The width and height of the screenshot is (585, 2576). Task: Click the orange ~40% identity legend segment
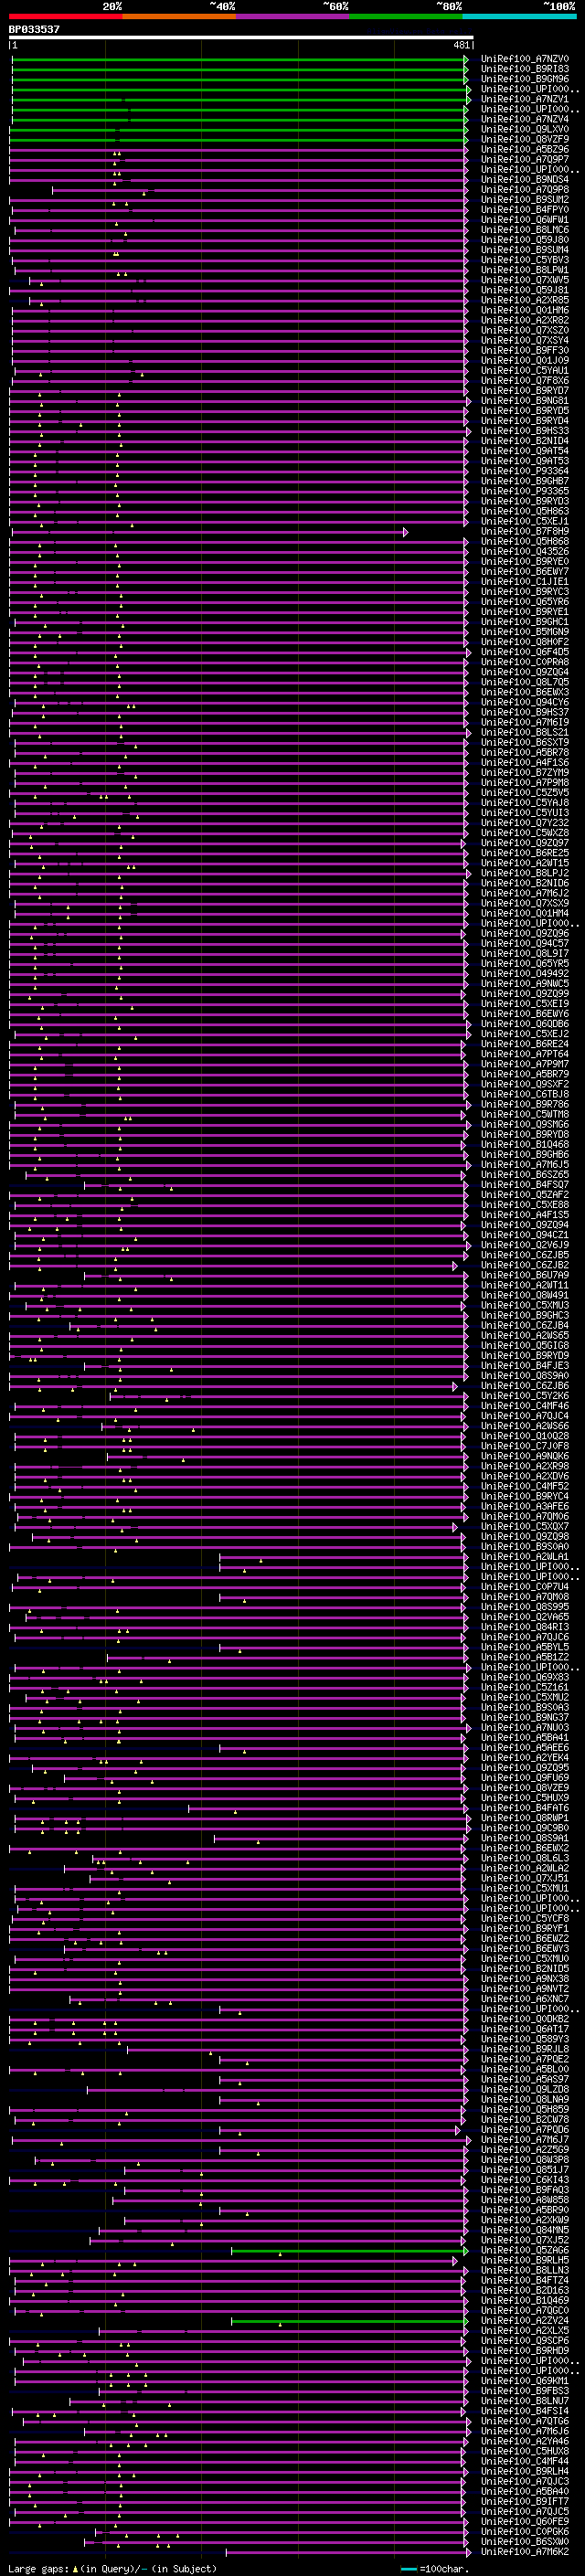point(179,17)
